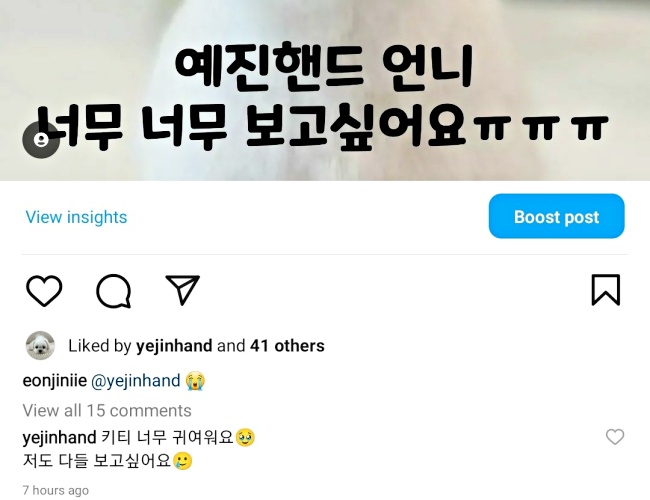The width and height of the screenshot is (650, 500).
Task: Tap the tagged people icon on the photo
Action: 41,140
